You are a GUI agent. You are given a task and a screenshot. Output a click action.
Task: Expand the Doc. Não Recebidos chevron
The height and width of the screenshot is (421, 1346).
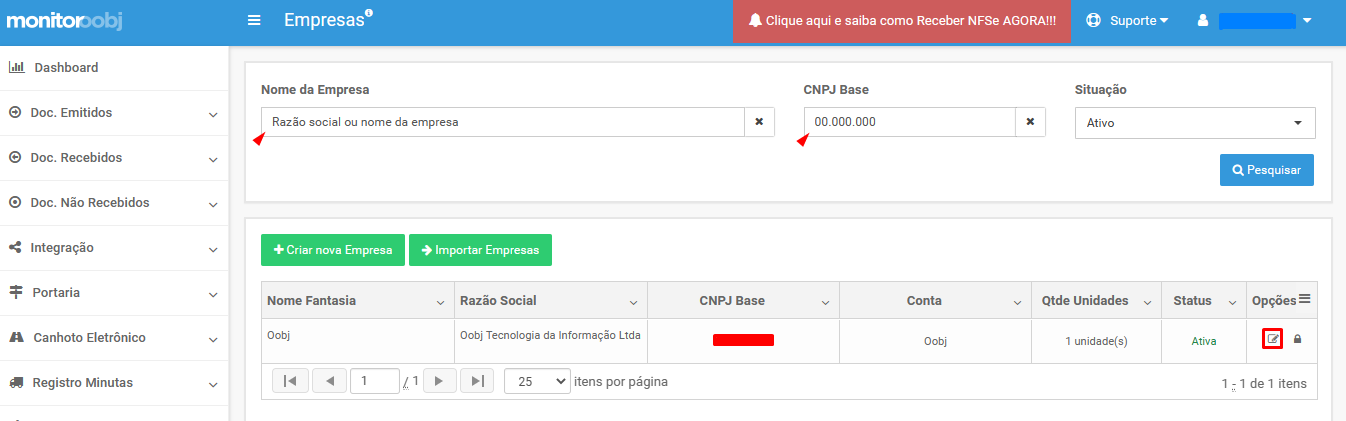click(x=213, y=204)
